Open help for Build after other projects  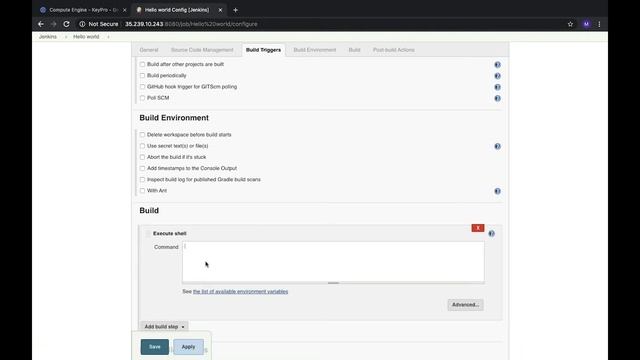[x=497, y=64]
